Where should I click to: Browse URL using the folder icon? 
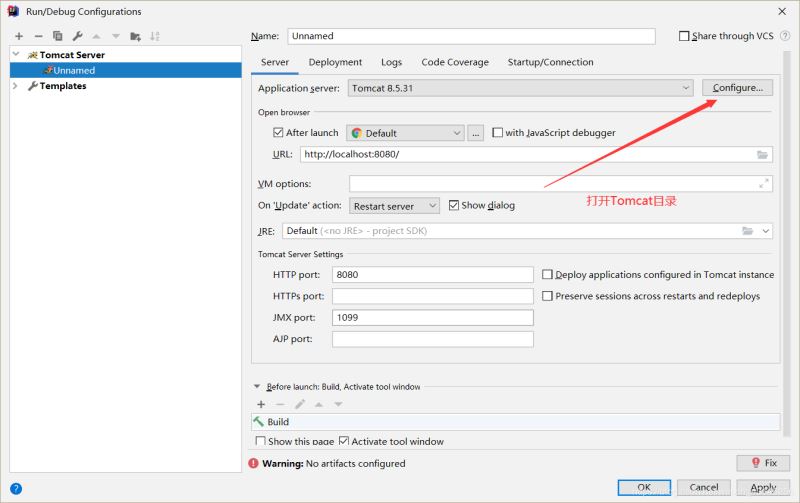point(762,155)
